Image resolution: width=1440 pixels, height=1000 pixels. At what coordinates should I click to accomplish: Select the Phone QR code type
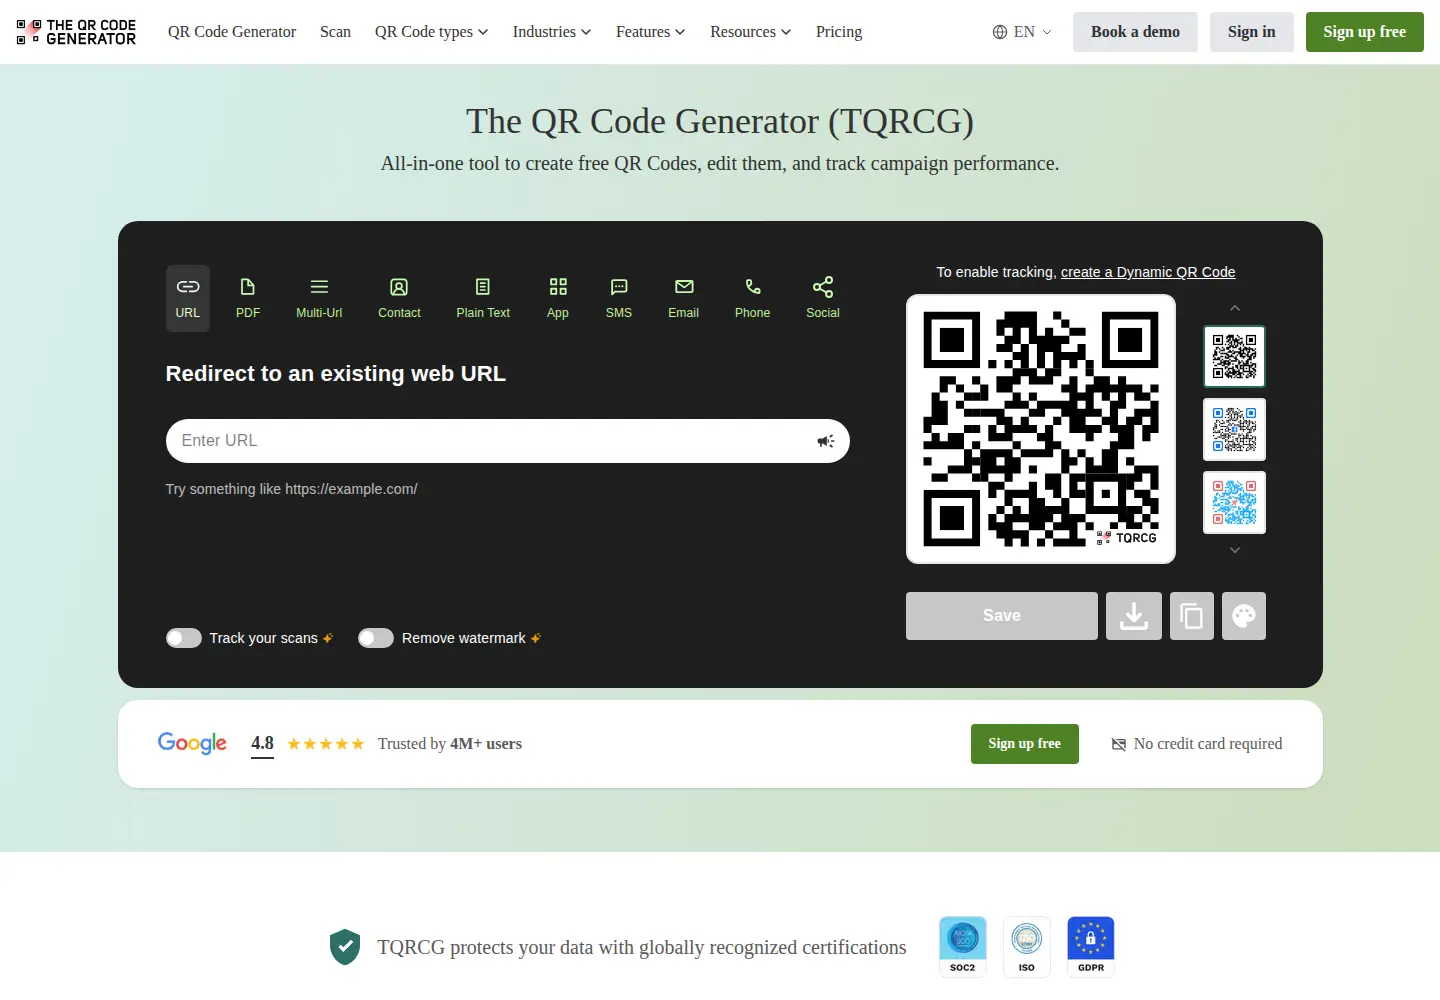coord(753,298)
